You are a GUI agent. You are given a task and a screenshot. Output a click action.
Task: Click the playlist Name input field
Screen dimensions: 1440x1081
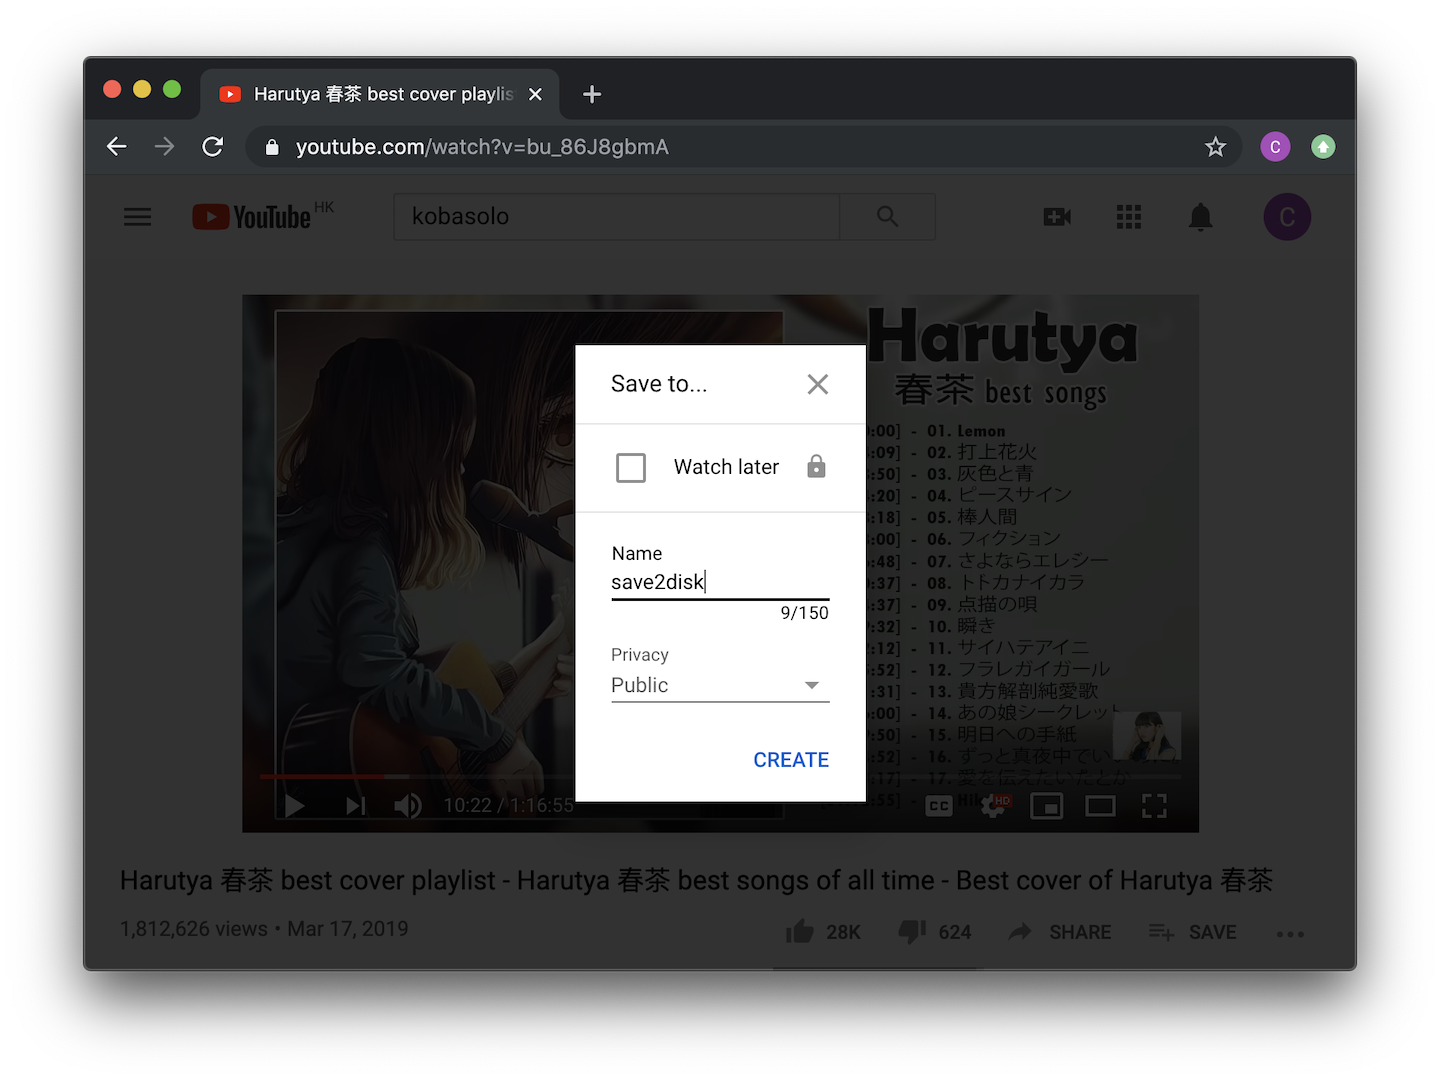click(x=720, y=582)
